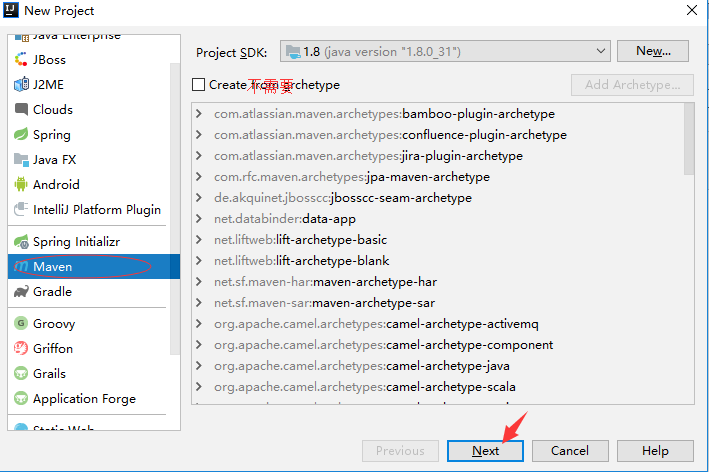The width and height of the screenshot is (709, 472).
Task: Click the IntelliJ Platform Plugin icon
Action: click(21, 209)
